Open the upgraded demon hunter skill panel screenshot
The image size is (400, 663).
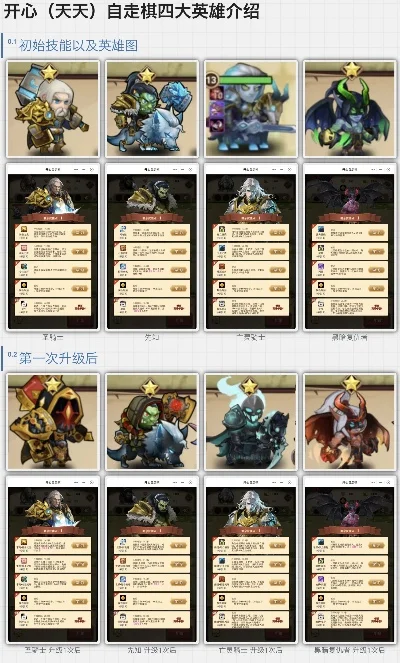tap(350, 560)
